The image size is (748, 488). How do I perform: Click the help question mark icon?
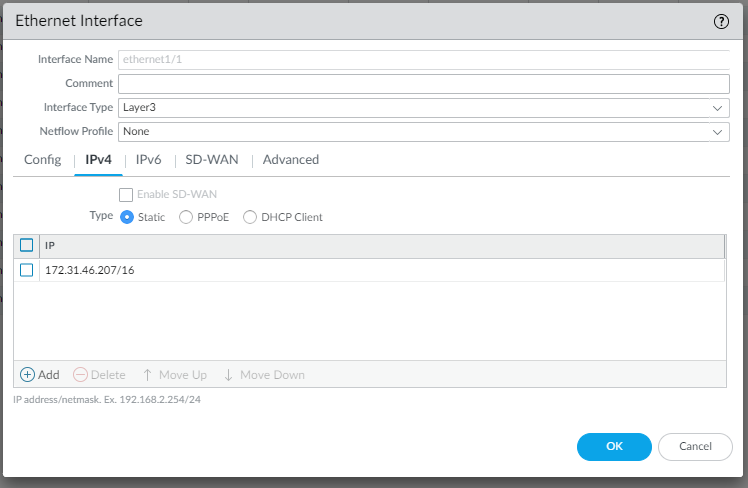(721, 21)
